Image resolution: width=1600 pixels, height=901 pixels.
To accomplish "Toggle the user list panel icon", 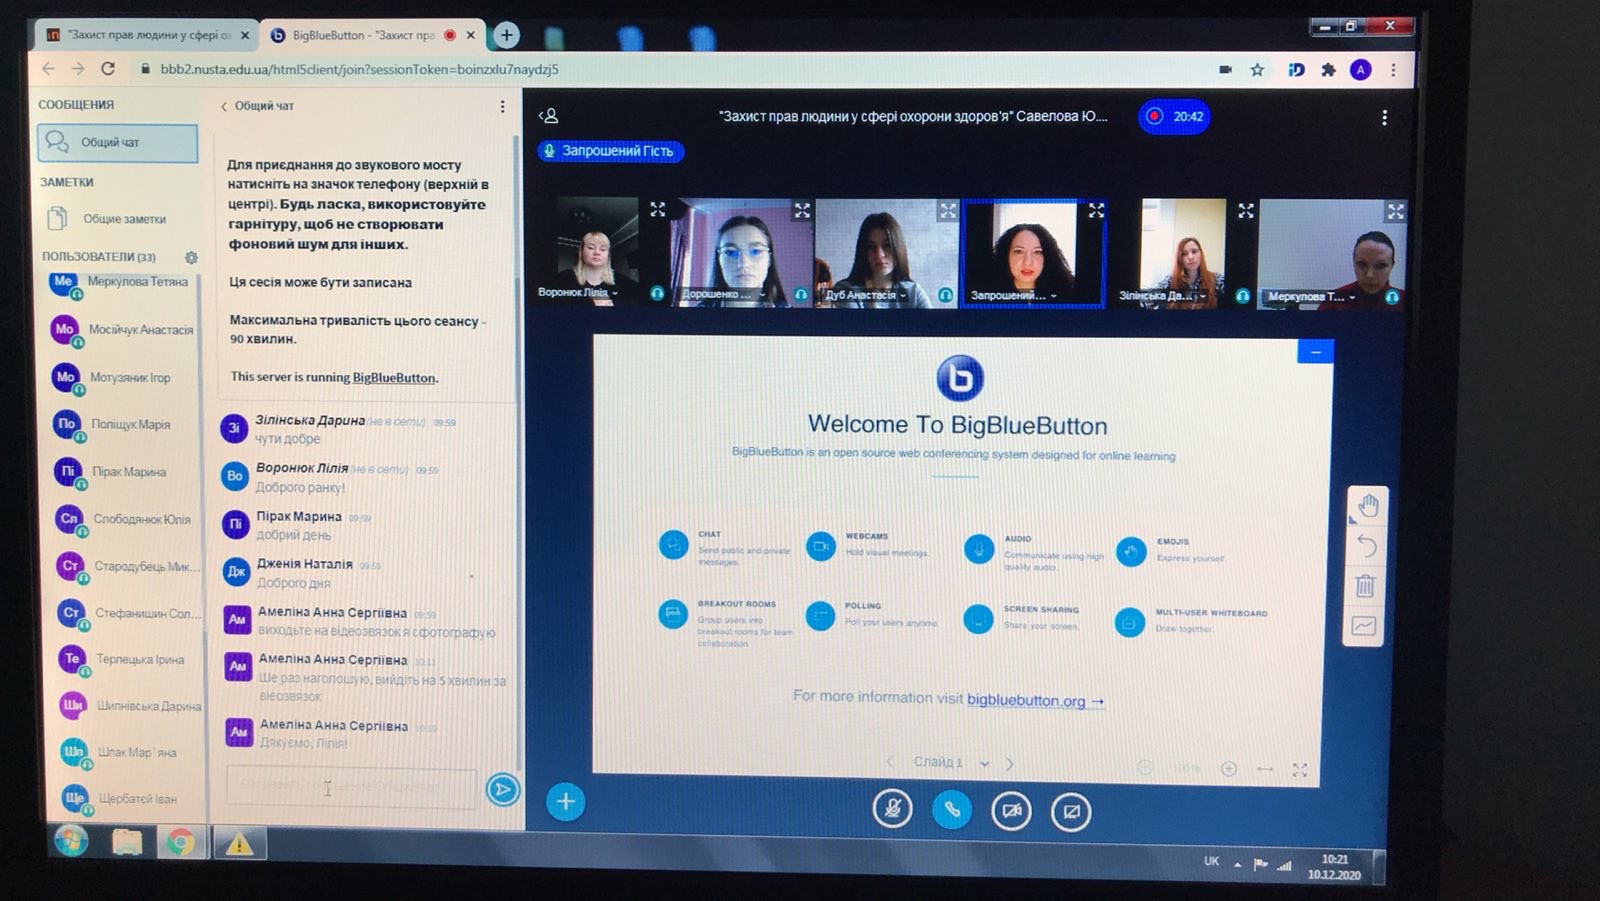I will 548,116.
